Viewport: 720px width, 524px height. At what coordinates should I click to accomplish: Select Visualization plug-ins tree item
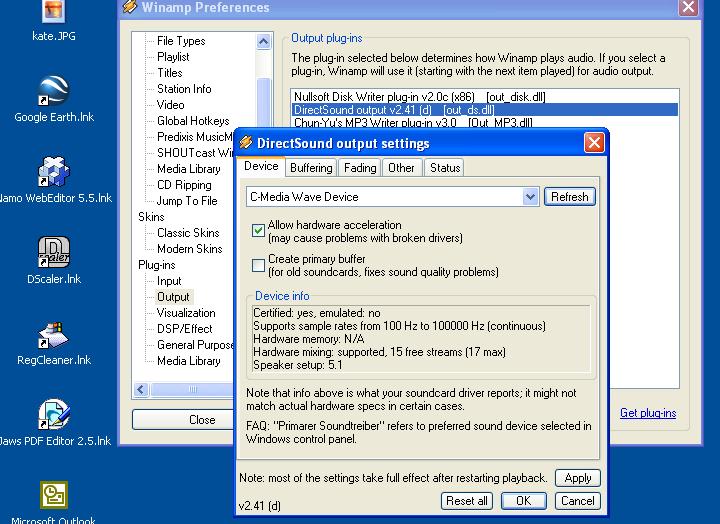[186, 313]
